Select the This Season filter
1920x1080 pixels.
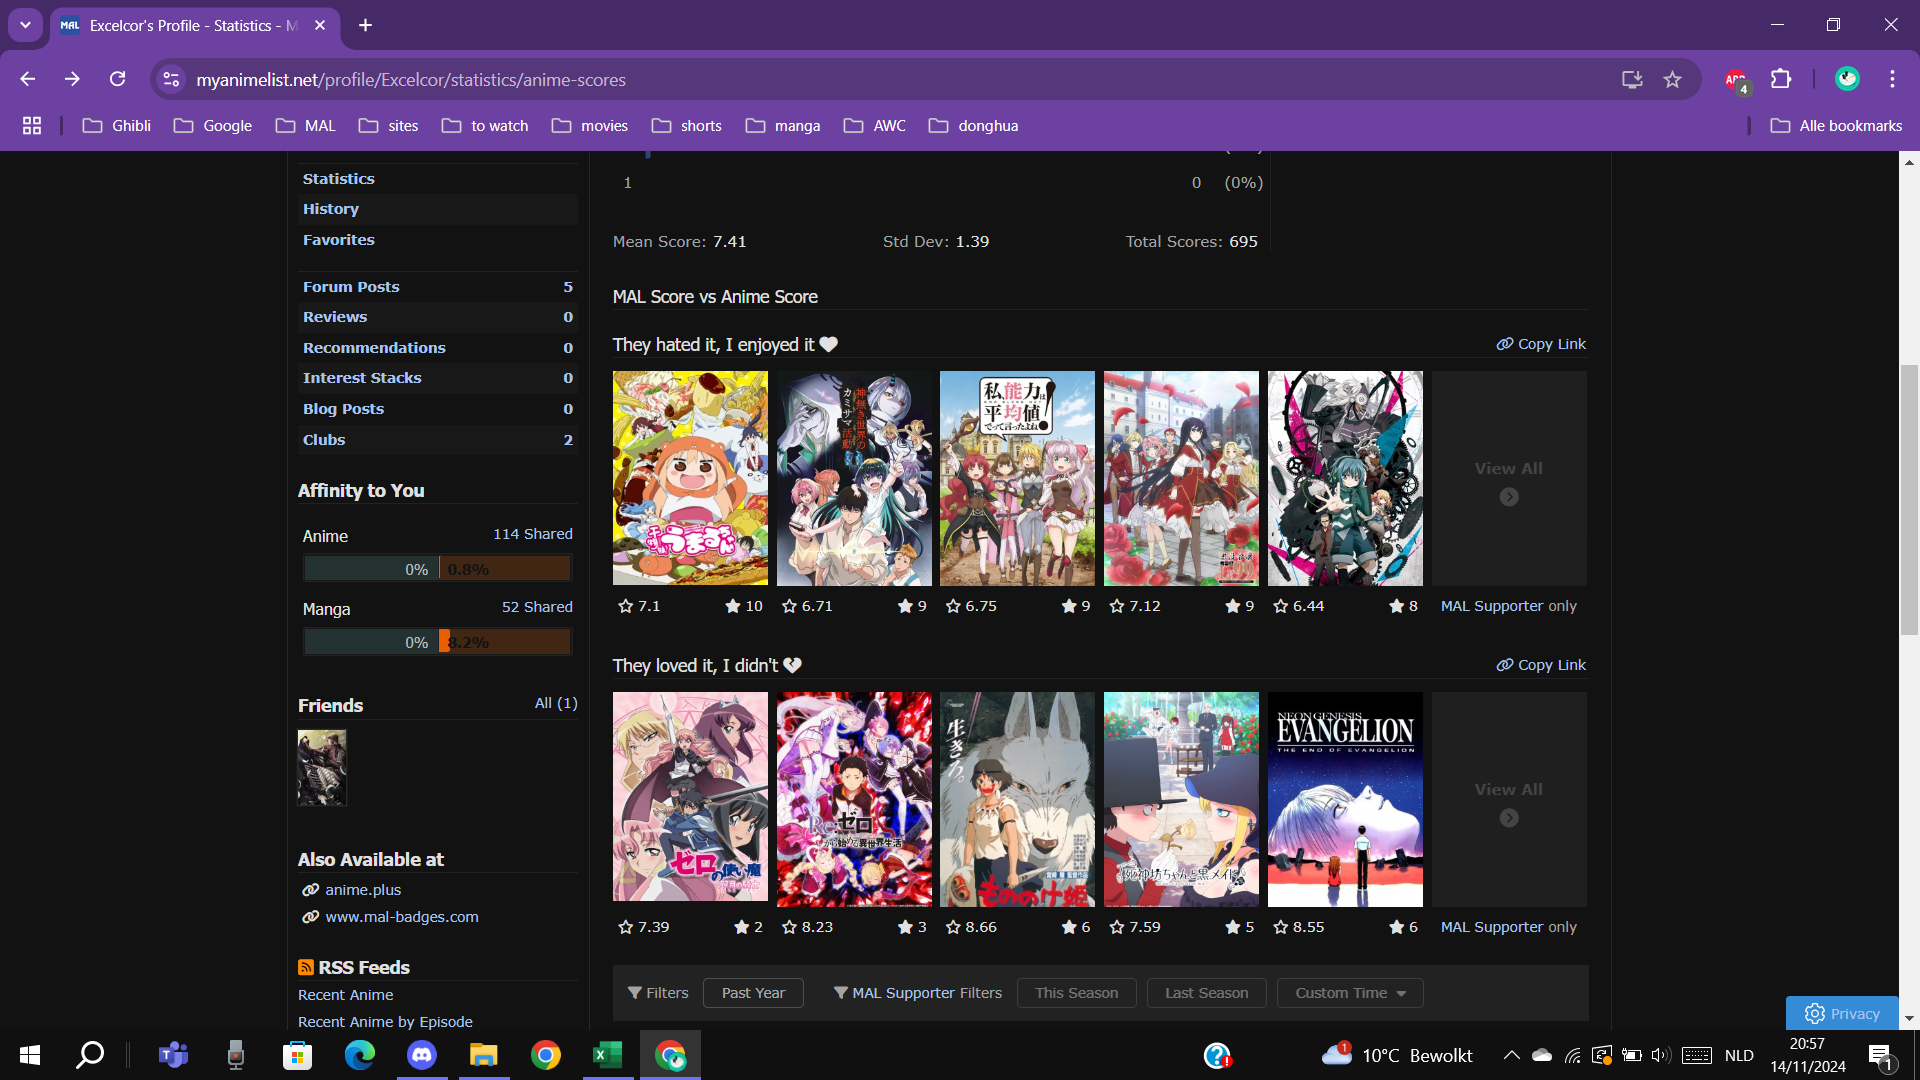point(1076,992)
